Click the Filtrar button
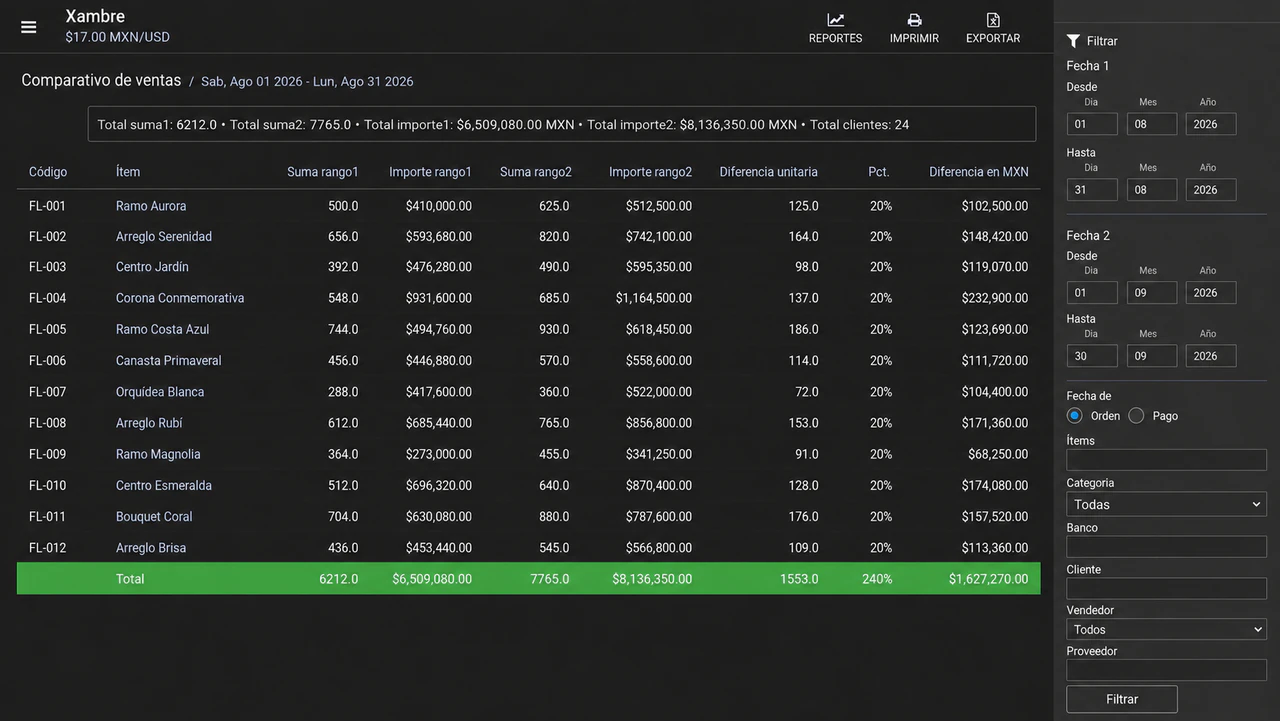 [x=1122, y=699]
